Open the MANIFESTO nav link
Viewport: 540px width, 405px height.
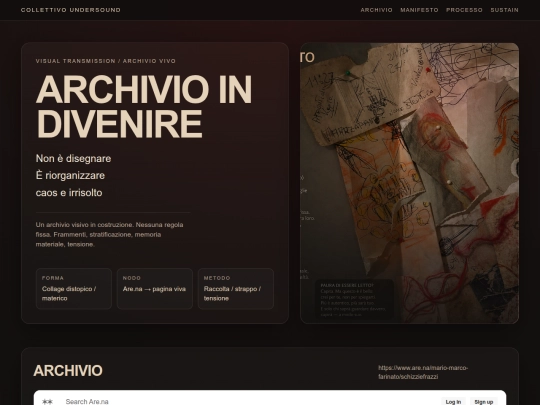pos(419,10)
